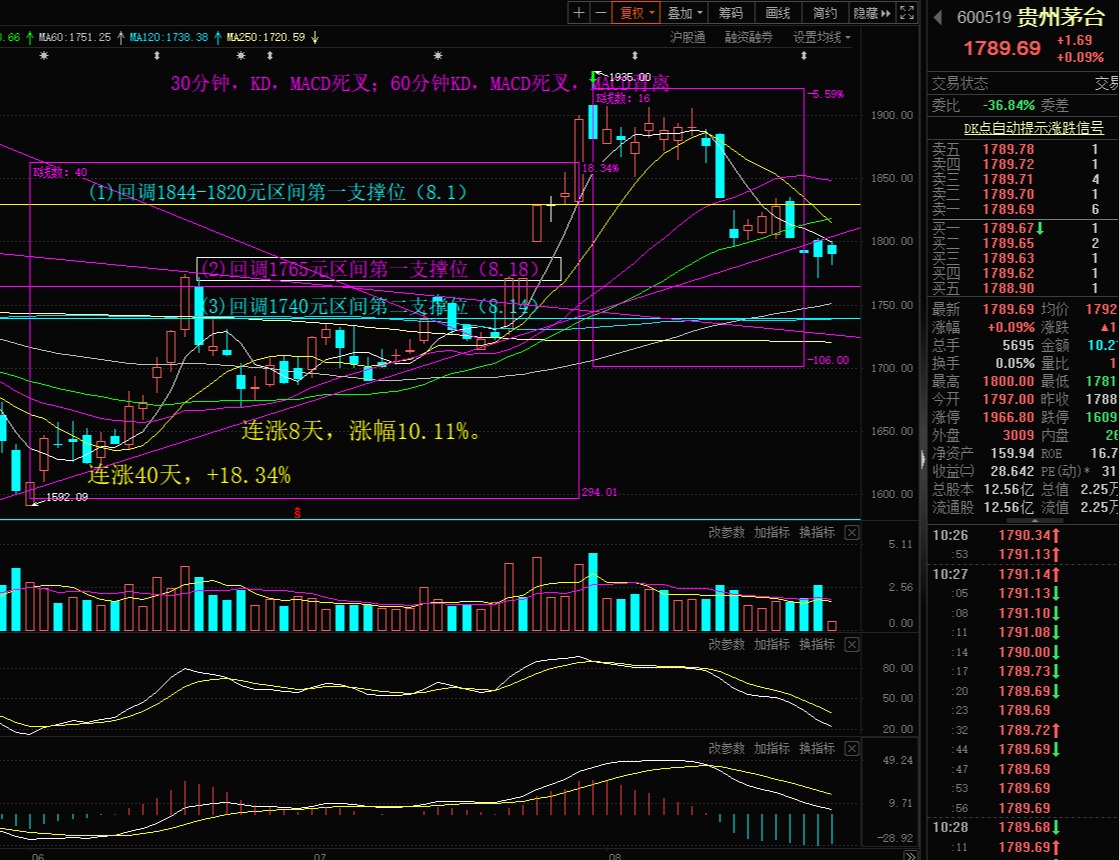Click the 贵州茅台 stock name header
The width and height of the screenshot is (1119, 860).
(x=1060, y=17)
